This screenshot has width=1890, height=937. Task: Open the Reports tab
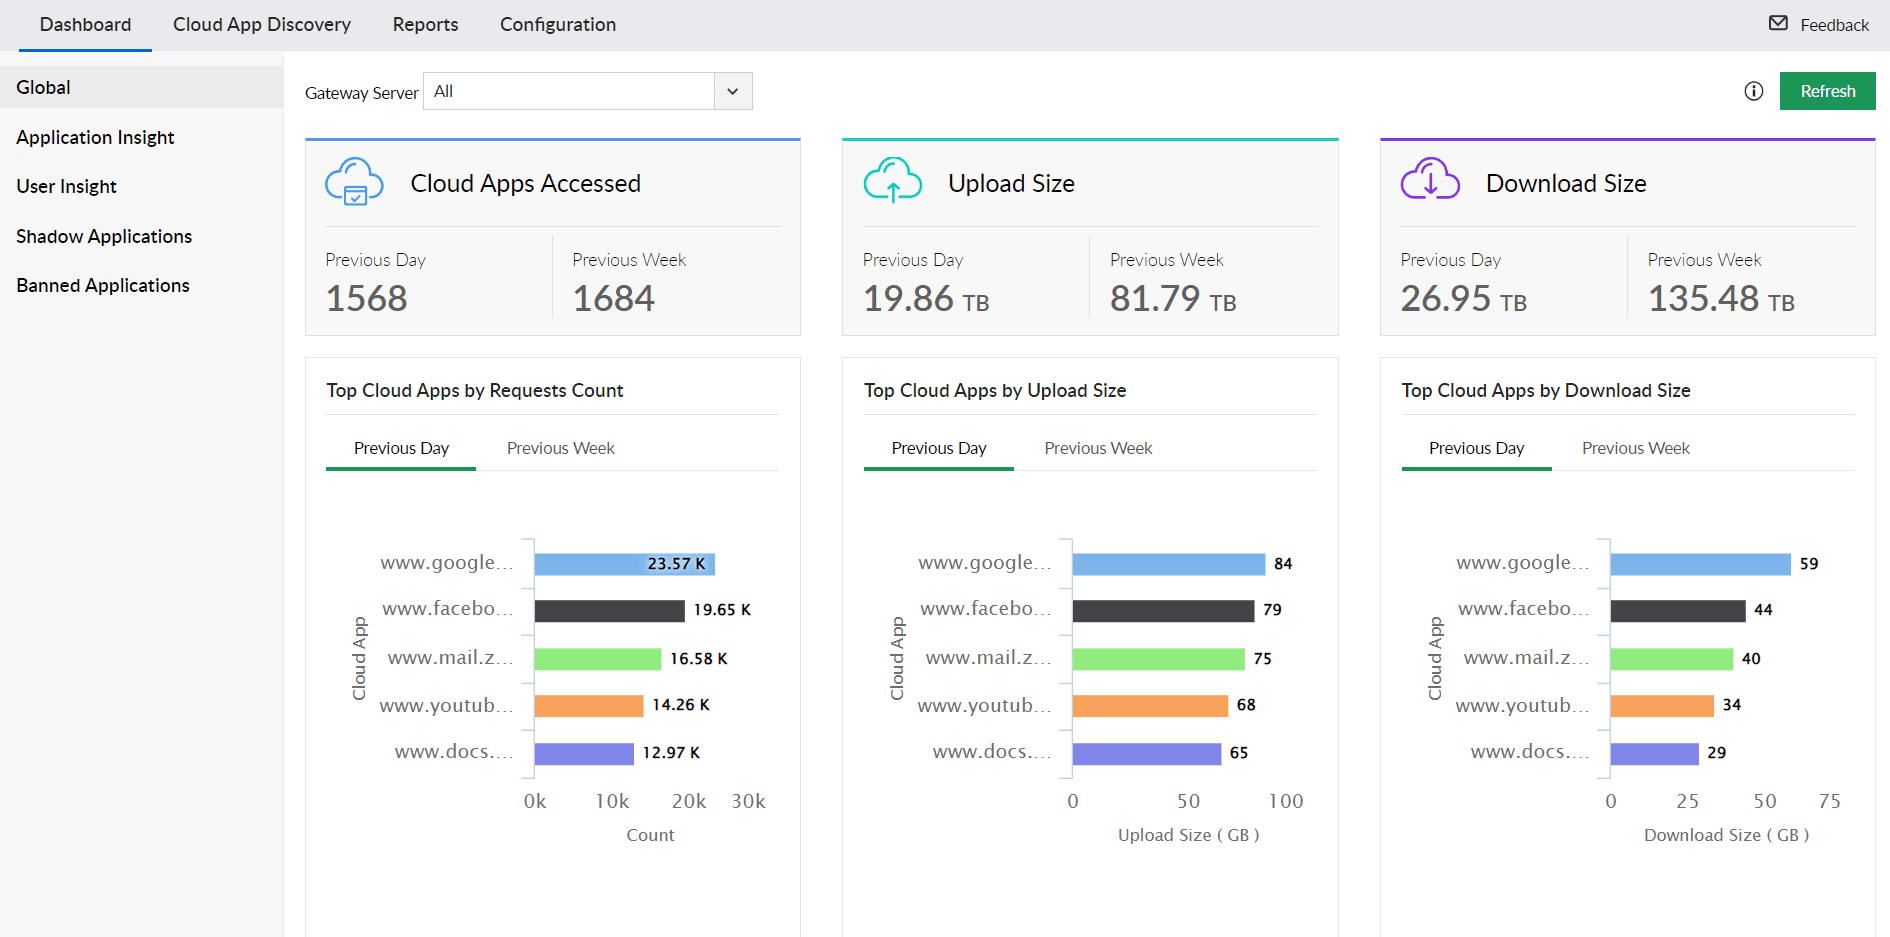(425, 24)
